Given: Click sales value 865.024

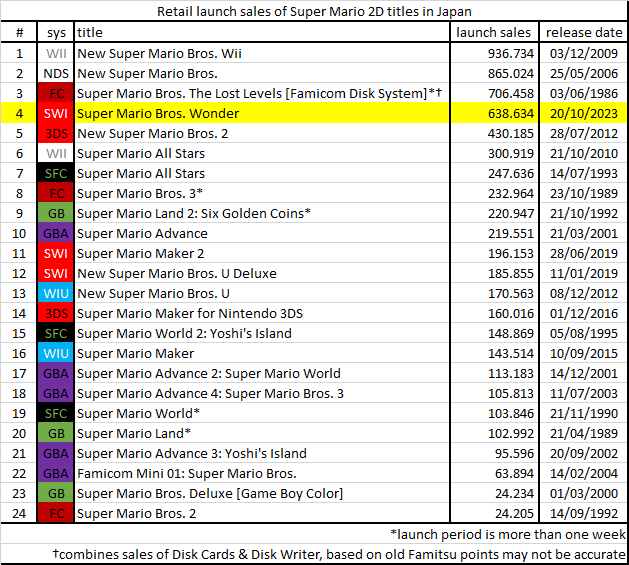Looking at the screenshot, I should coord(511,73).
